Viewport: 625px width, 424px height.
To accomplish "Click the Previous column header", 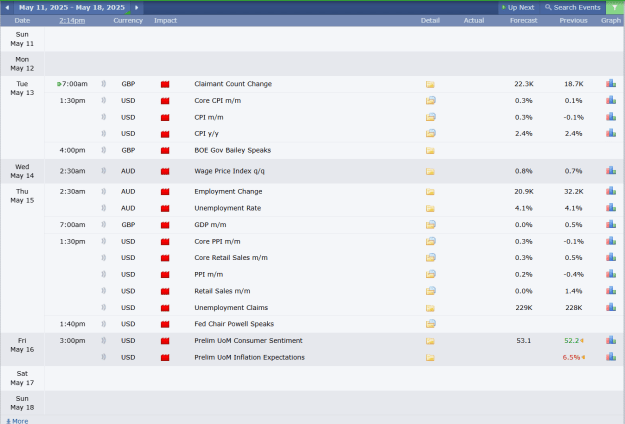I will click(x=573, y=20).
